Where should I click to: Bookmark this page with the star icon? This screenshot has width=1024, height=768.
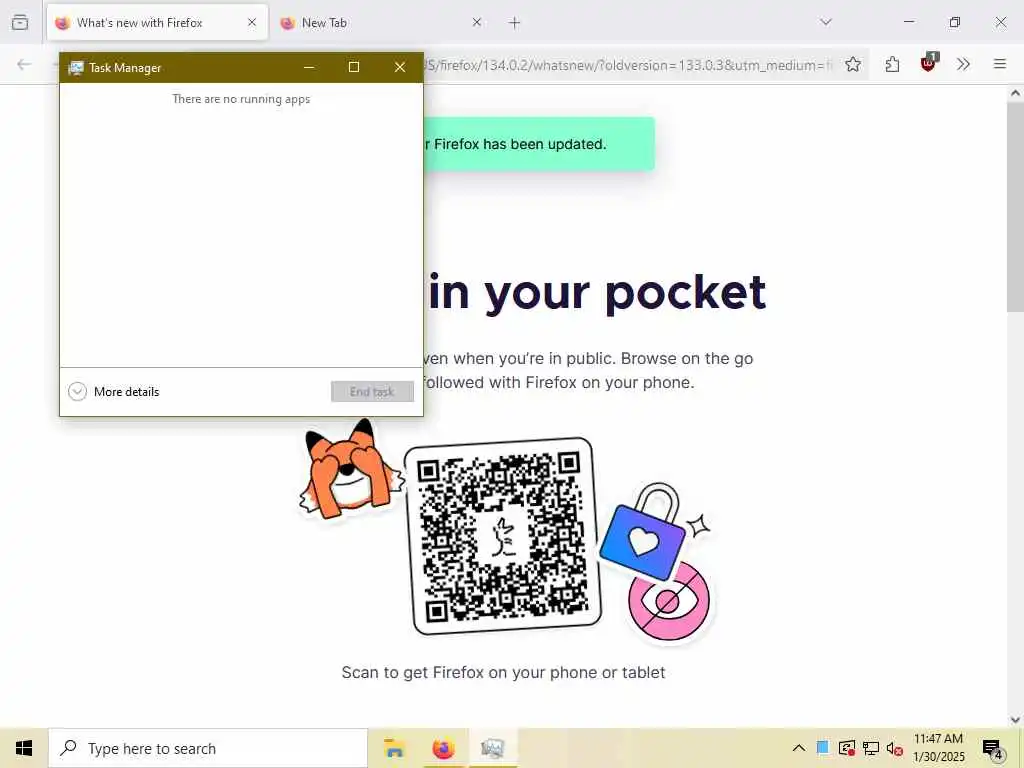tap(852, 64)
